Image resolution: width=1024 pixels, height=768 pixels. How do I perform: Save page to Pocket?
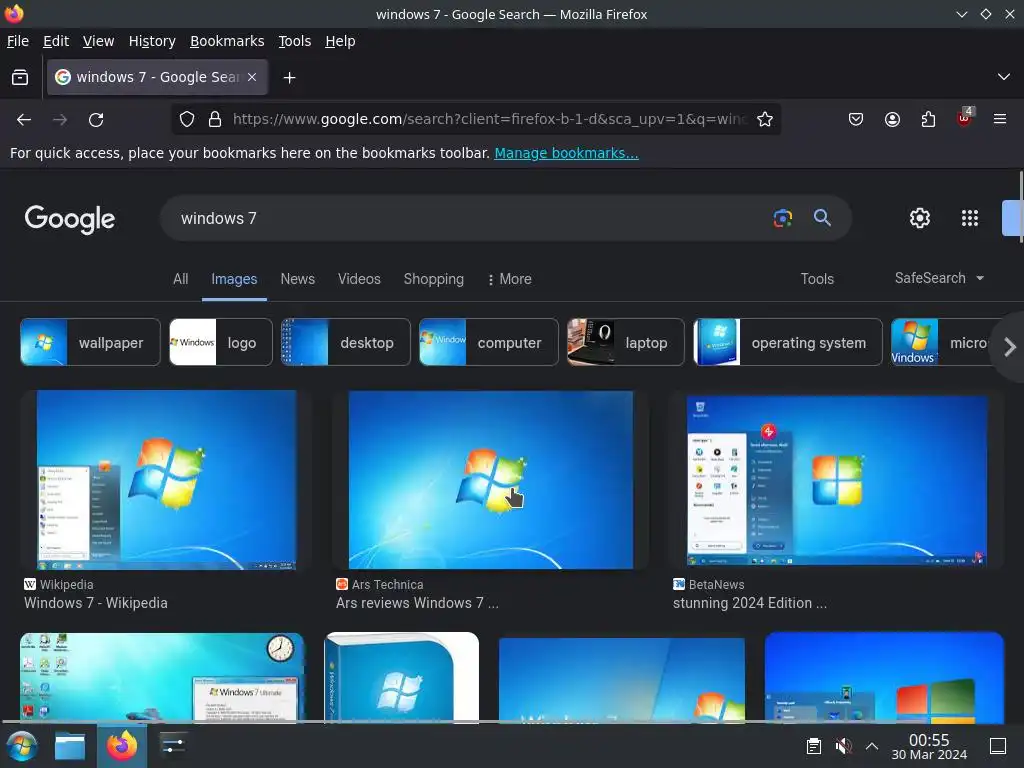click(x=856, y=120)
